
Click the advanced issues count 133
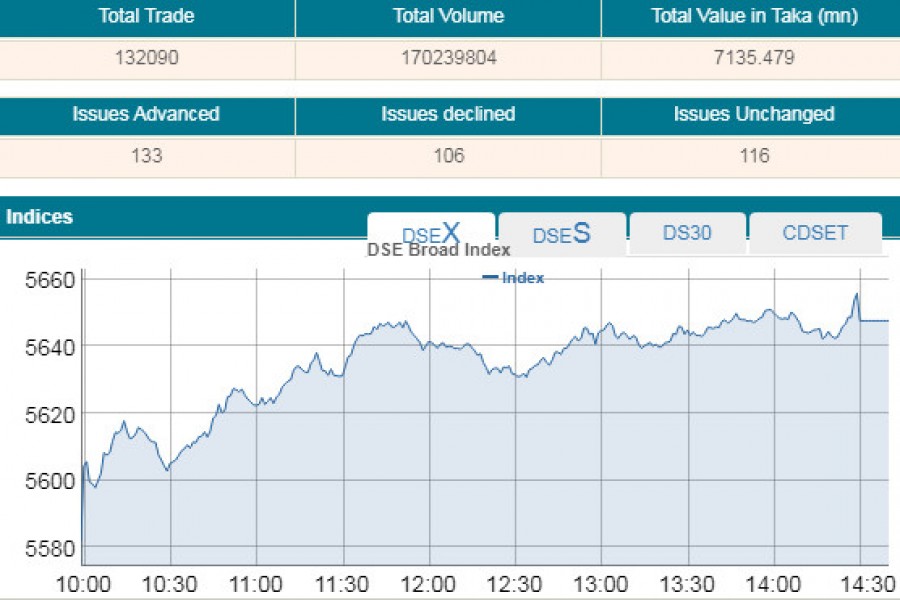pyautogui.click(x=146, y=156)
